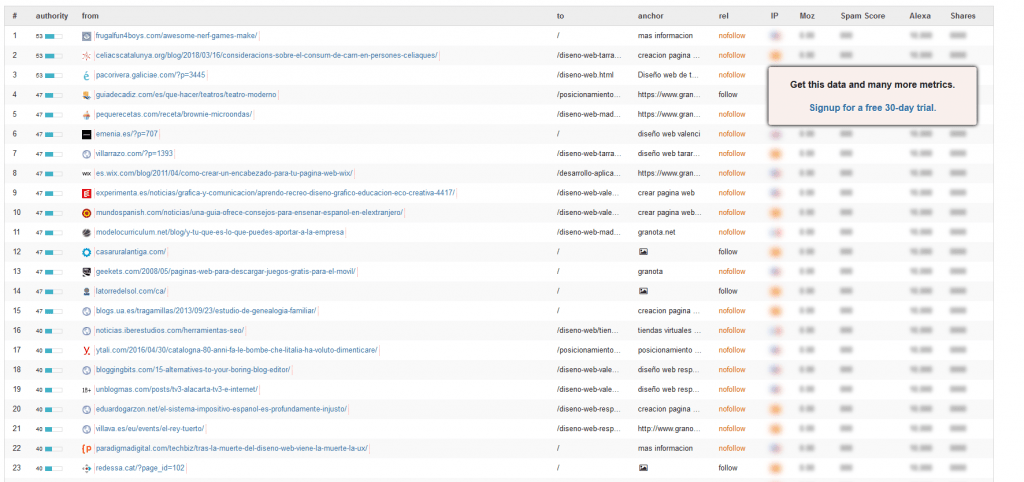Click the pacorivera.galiciae.com favicon icon
Image resolution: width=1024 pixels, height=482 pixels.
click(x=86, y=75)
